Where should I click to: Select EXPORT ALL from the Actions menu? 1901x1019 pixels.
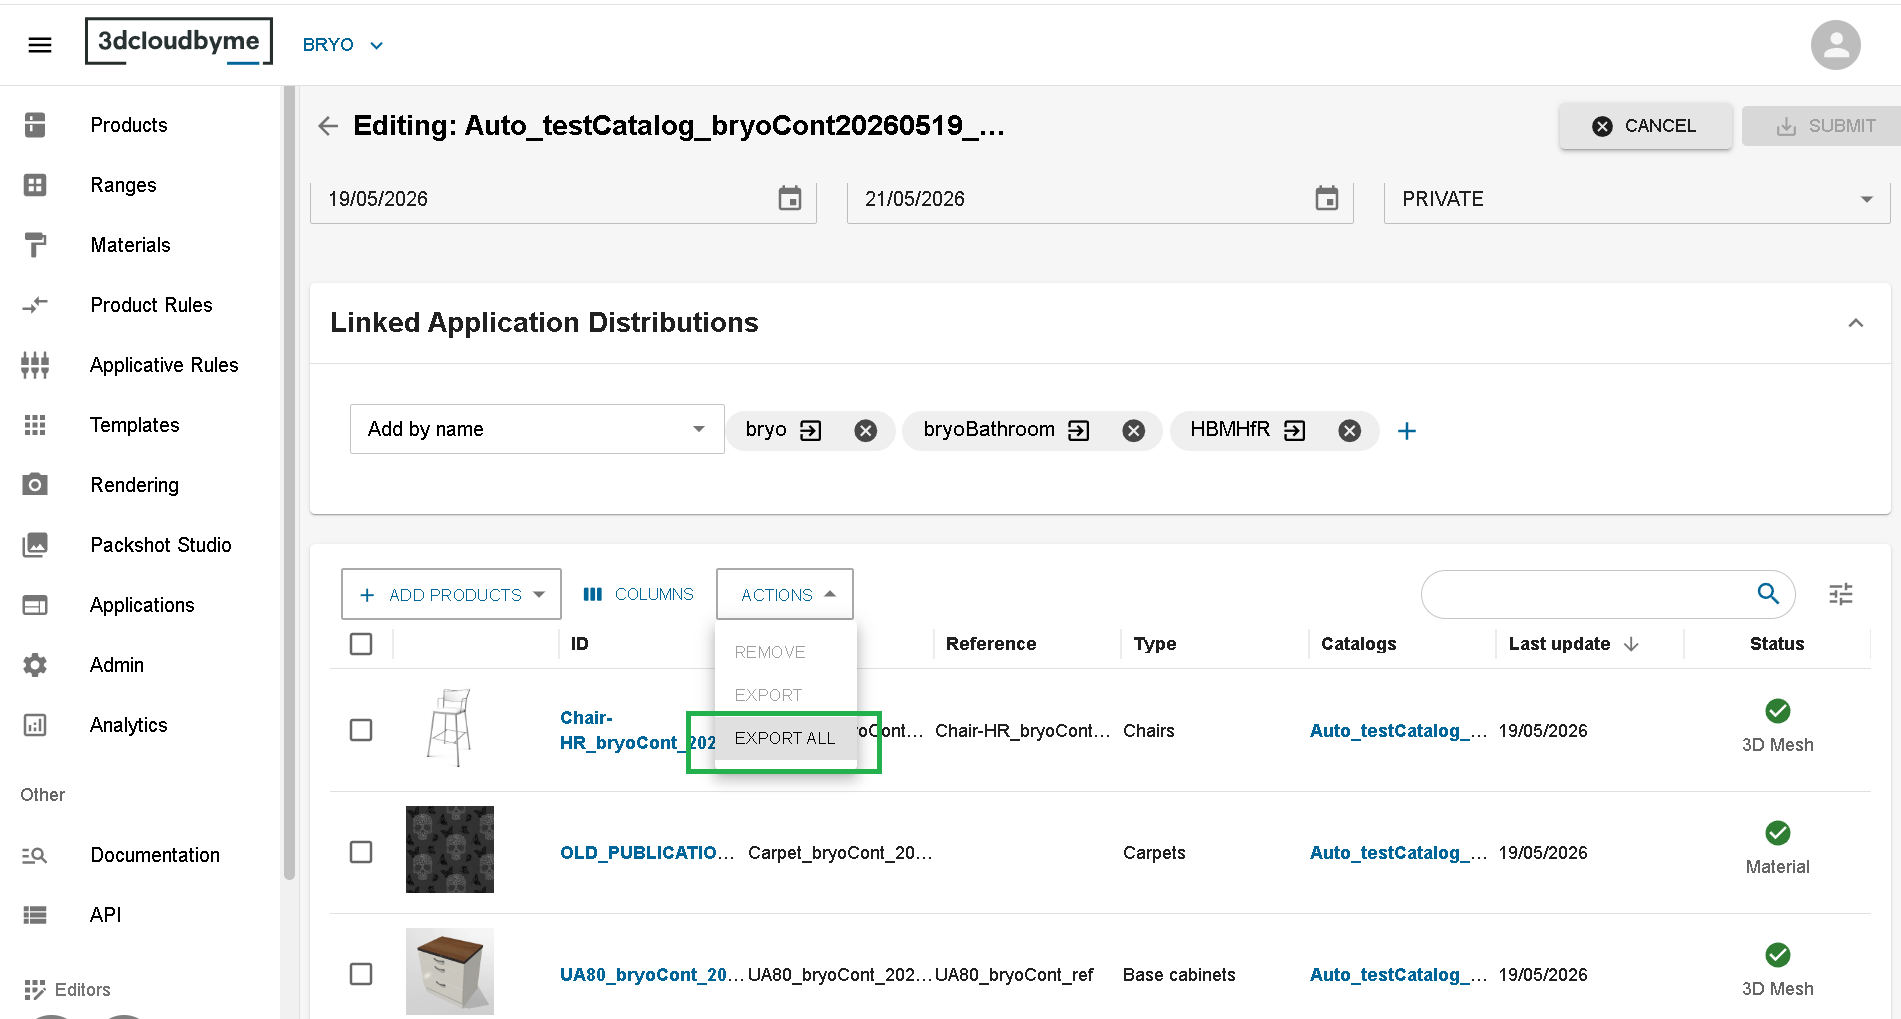click(x=785, y=738)
